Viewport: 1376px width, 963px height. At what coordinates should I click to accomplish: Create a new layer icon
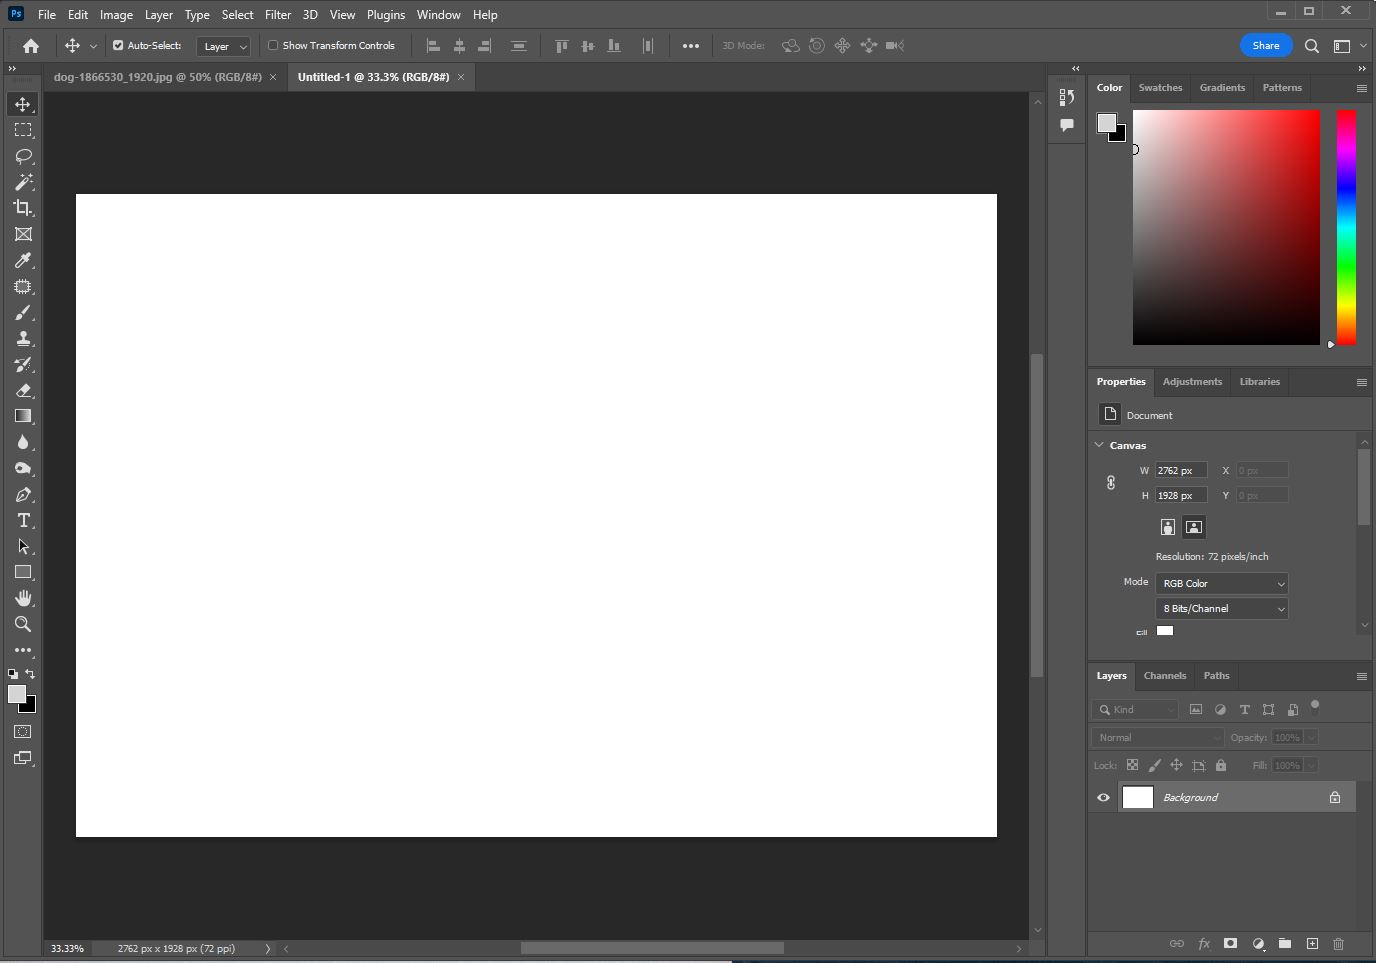click(x=1312, y=943)
